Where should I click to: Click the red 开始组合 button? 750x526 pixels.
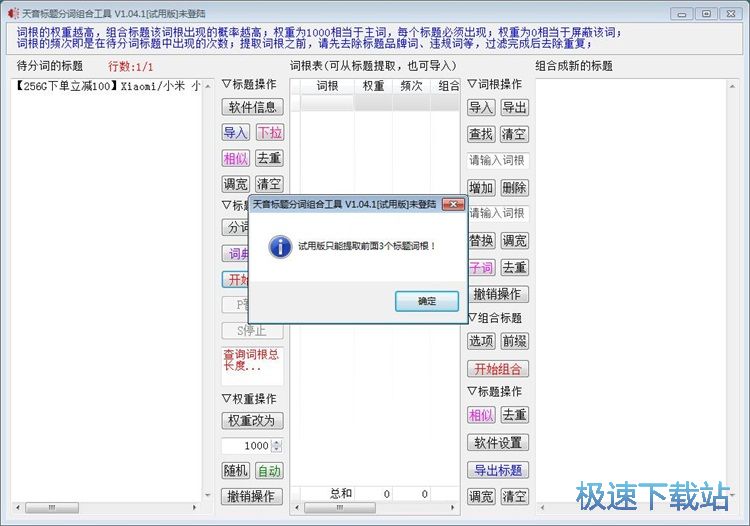(x=498, y=369)
